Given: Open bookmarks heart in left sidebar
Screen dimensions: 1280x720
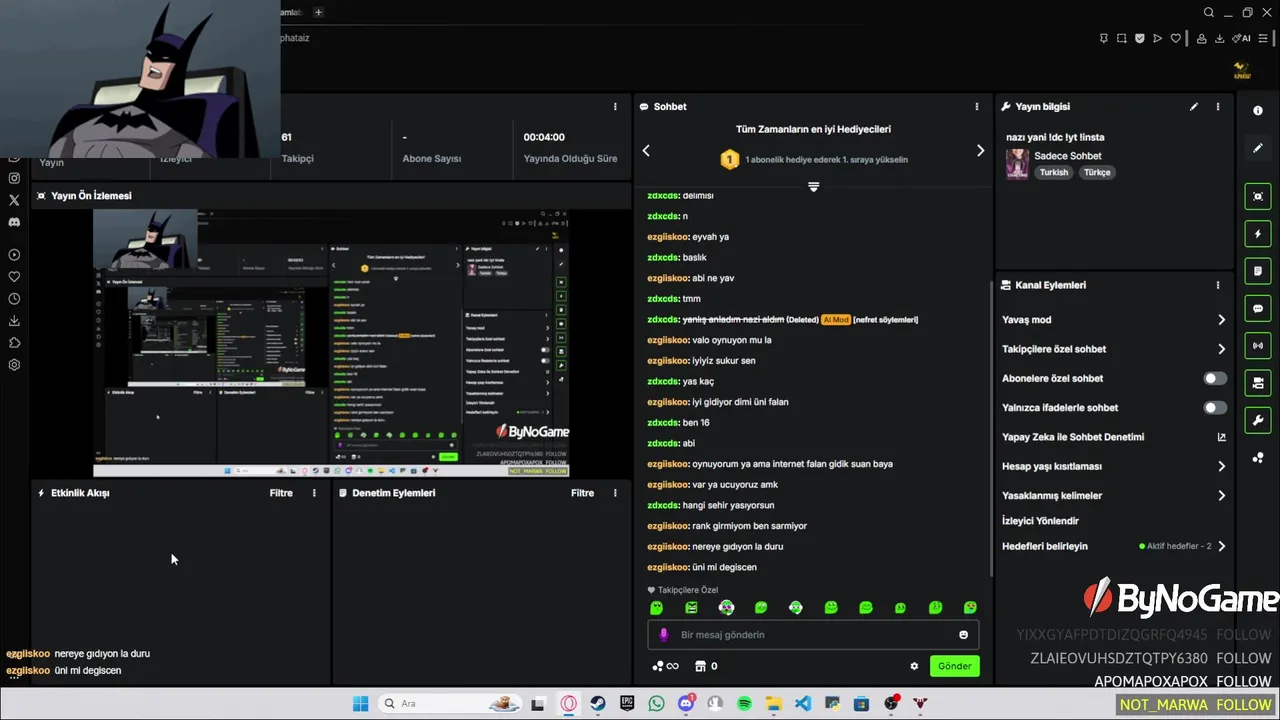Looking at the screenshot, I should (14, 277).
